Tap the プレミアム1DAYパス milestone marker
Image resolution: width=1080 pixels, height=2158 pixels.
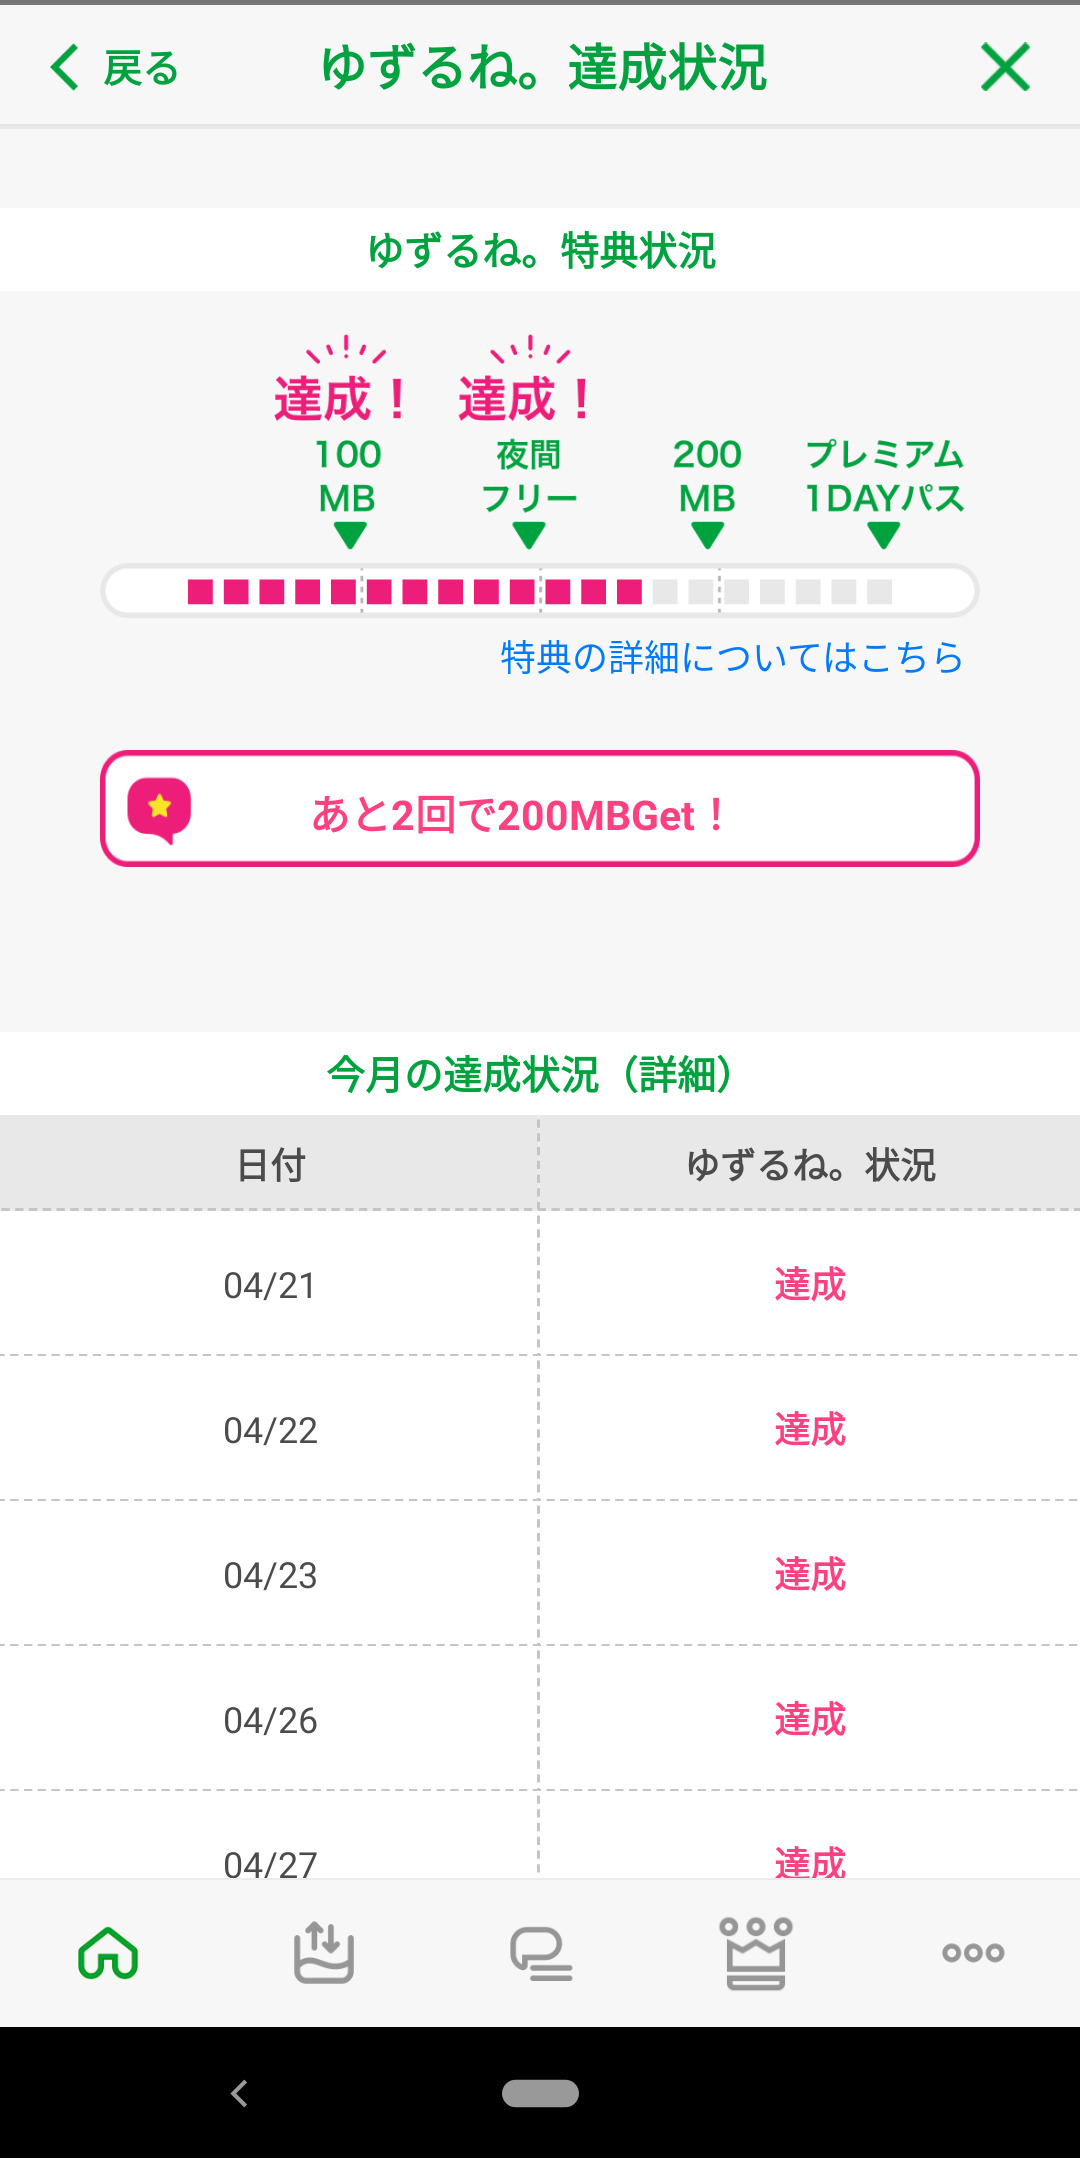click(884, 536)
